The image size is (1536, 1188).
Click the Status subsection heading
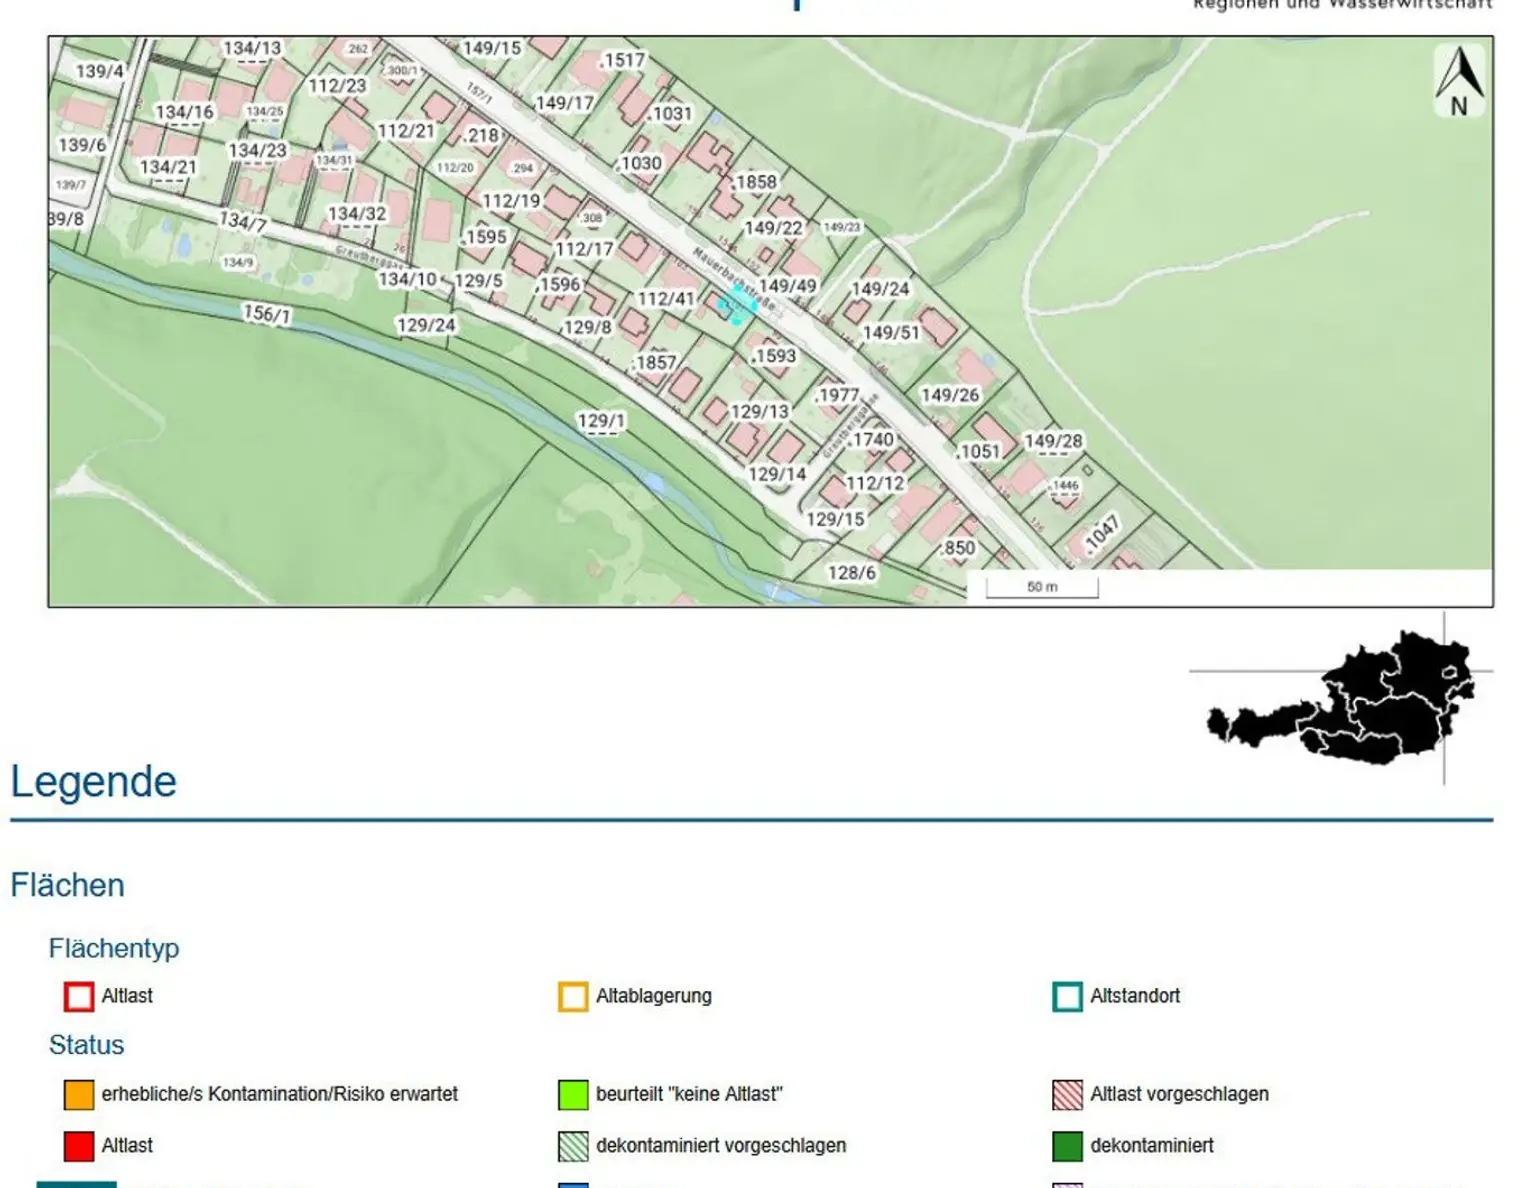[x=87, y=1045]
